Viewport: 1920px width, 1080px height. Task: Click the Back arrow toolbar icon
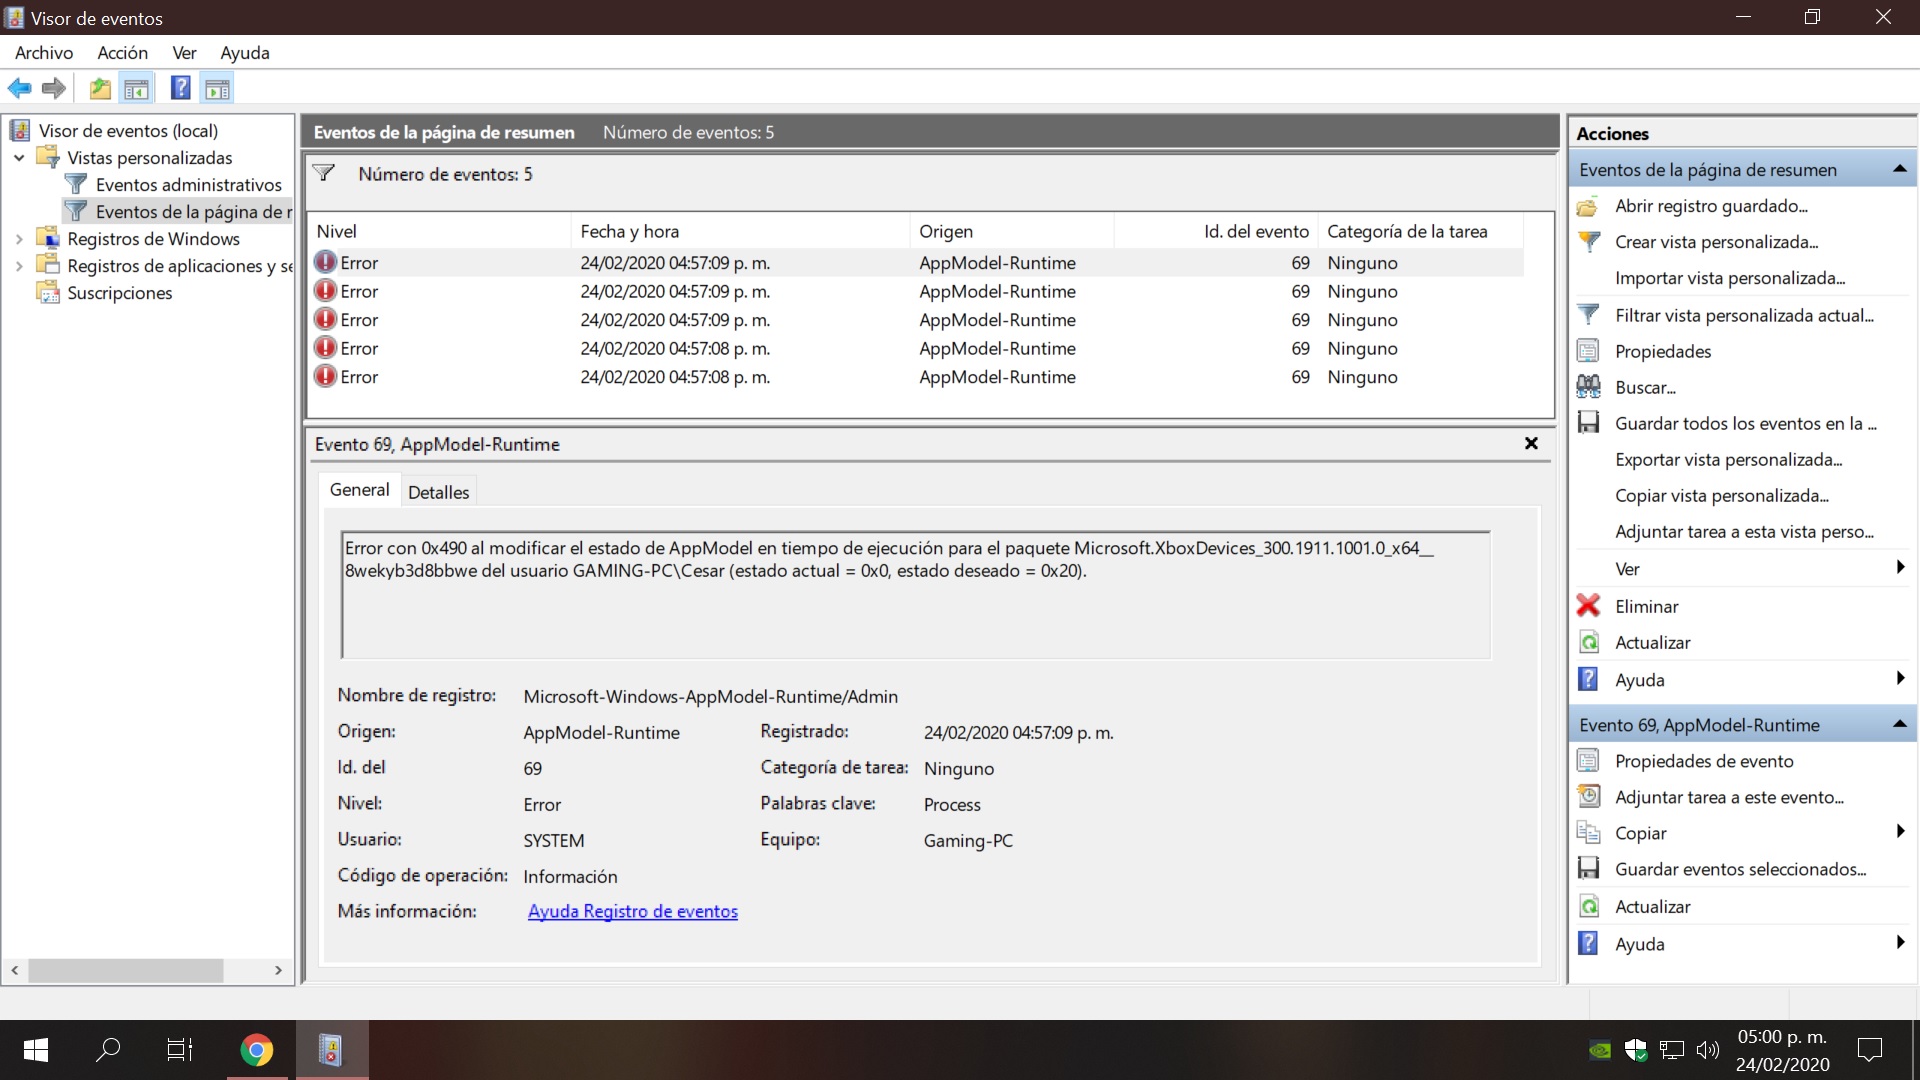tap(19, 88)
